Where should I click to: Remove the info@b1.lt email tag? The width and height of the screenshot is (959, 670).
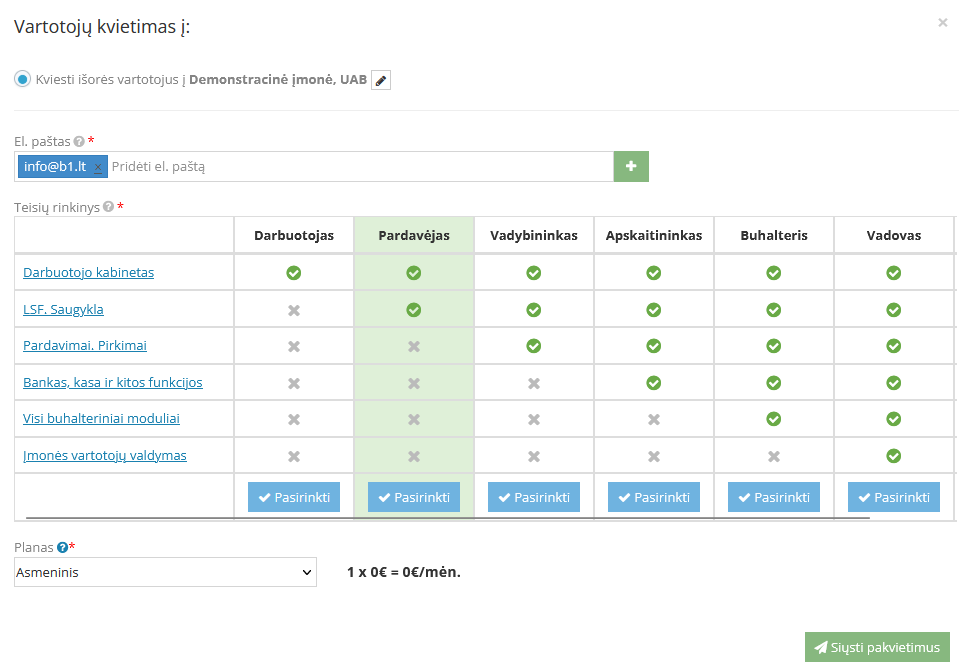click(97, 168)
